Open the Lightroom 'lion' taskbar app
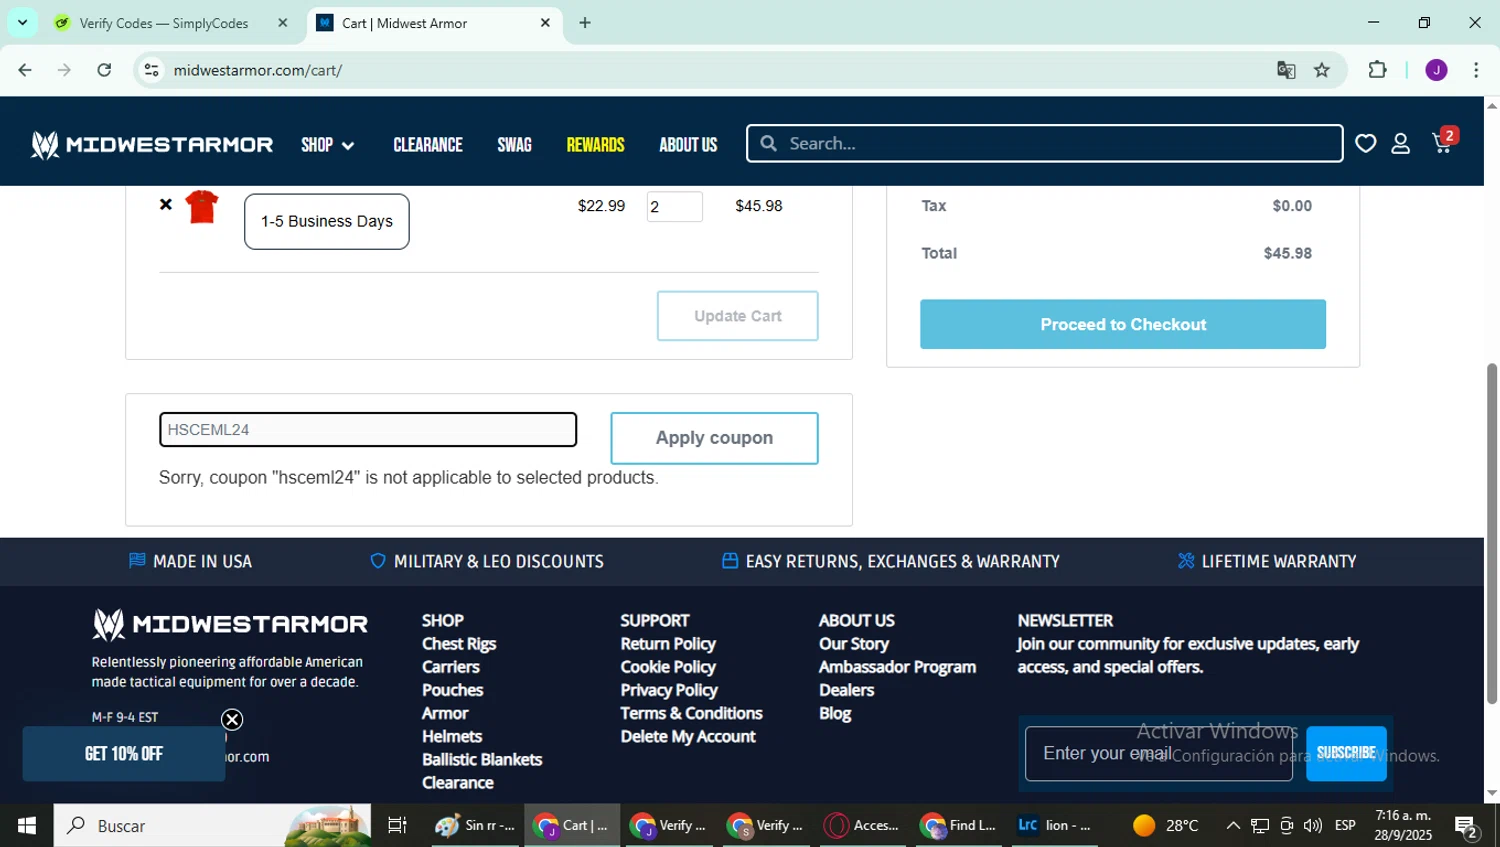 point(1055,825)
